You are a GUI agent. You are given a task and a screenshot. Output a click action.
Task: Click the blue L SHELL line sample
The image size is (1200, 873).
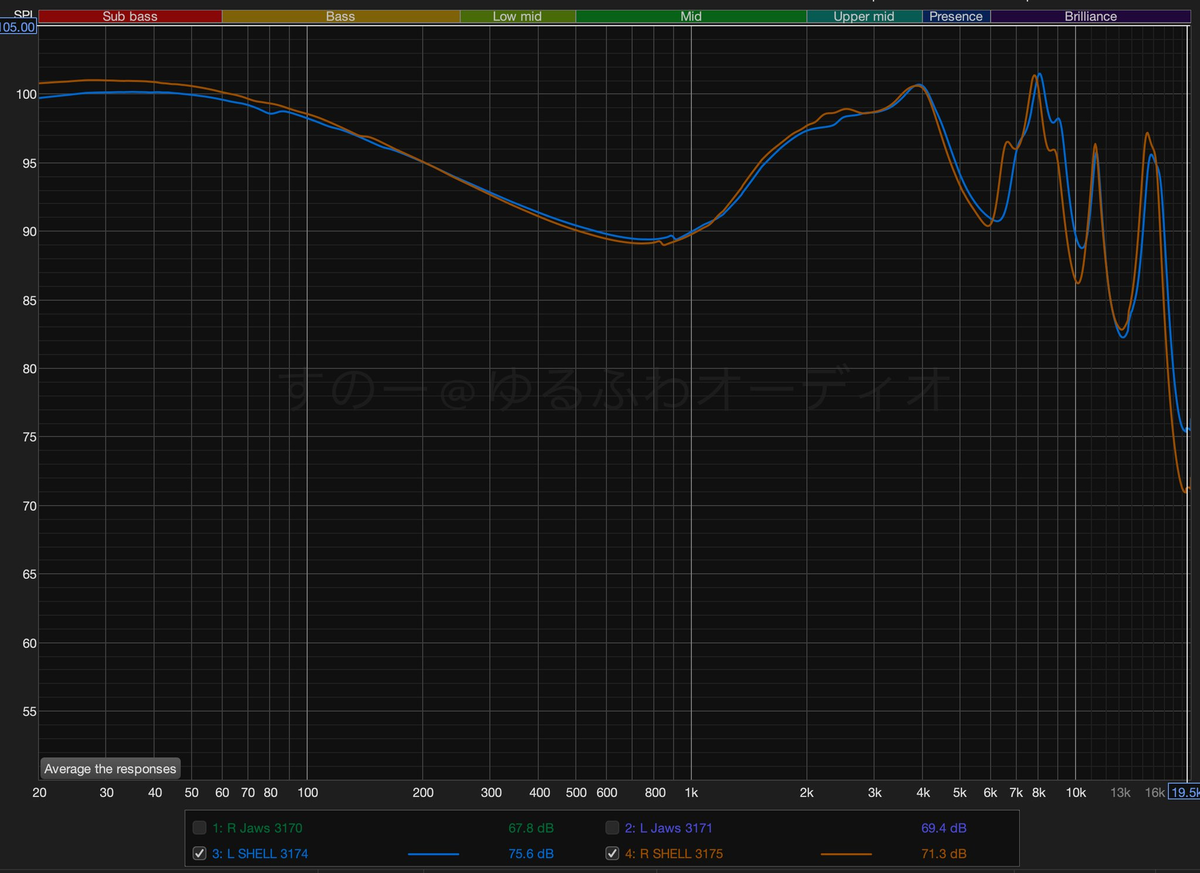click(x=434, y=854)
